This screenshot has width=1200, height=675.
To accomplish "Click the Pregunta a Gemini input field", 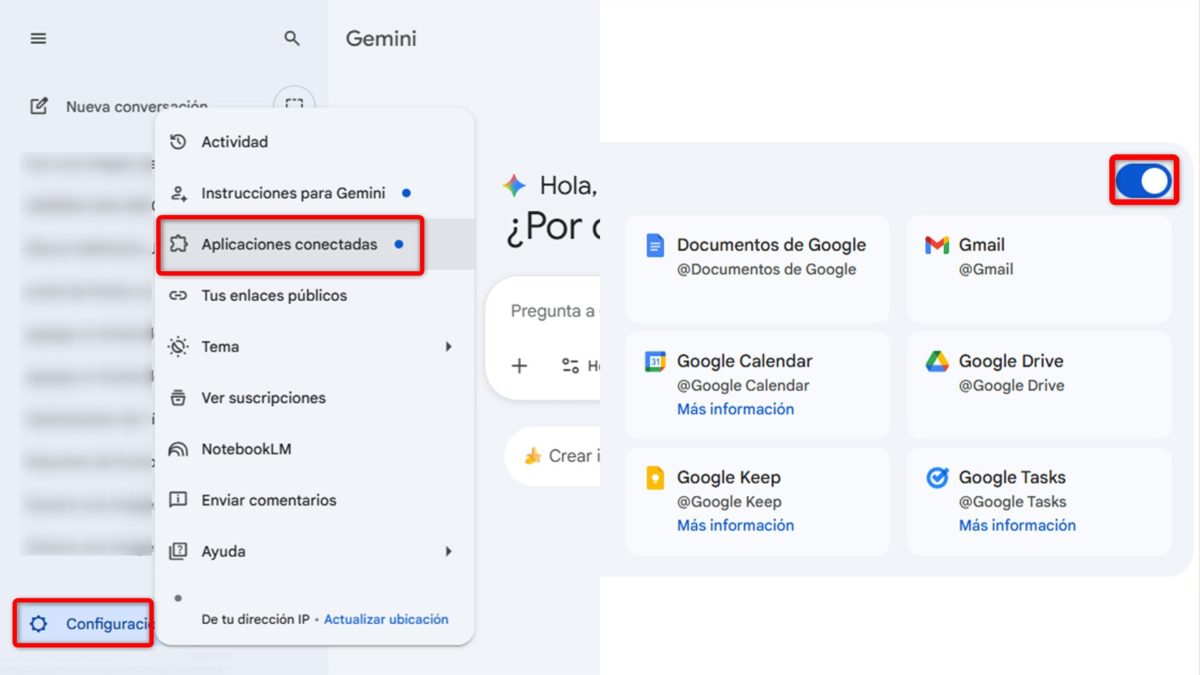I will 555,310.
